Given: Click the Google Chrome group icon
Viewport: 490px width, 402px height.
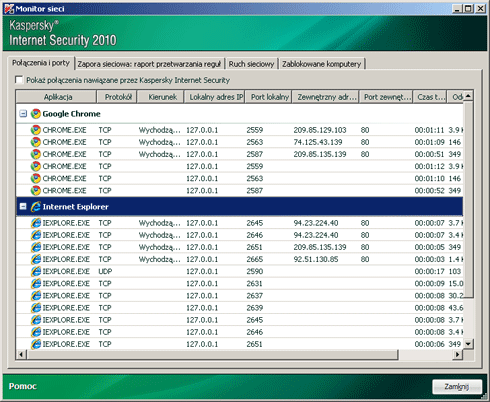Looking at the screenshot, I should point(36,114).
